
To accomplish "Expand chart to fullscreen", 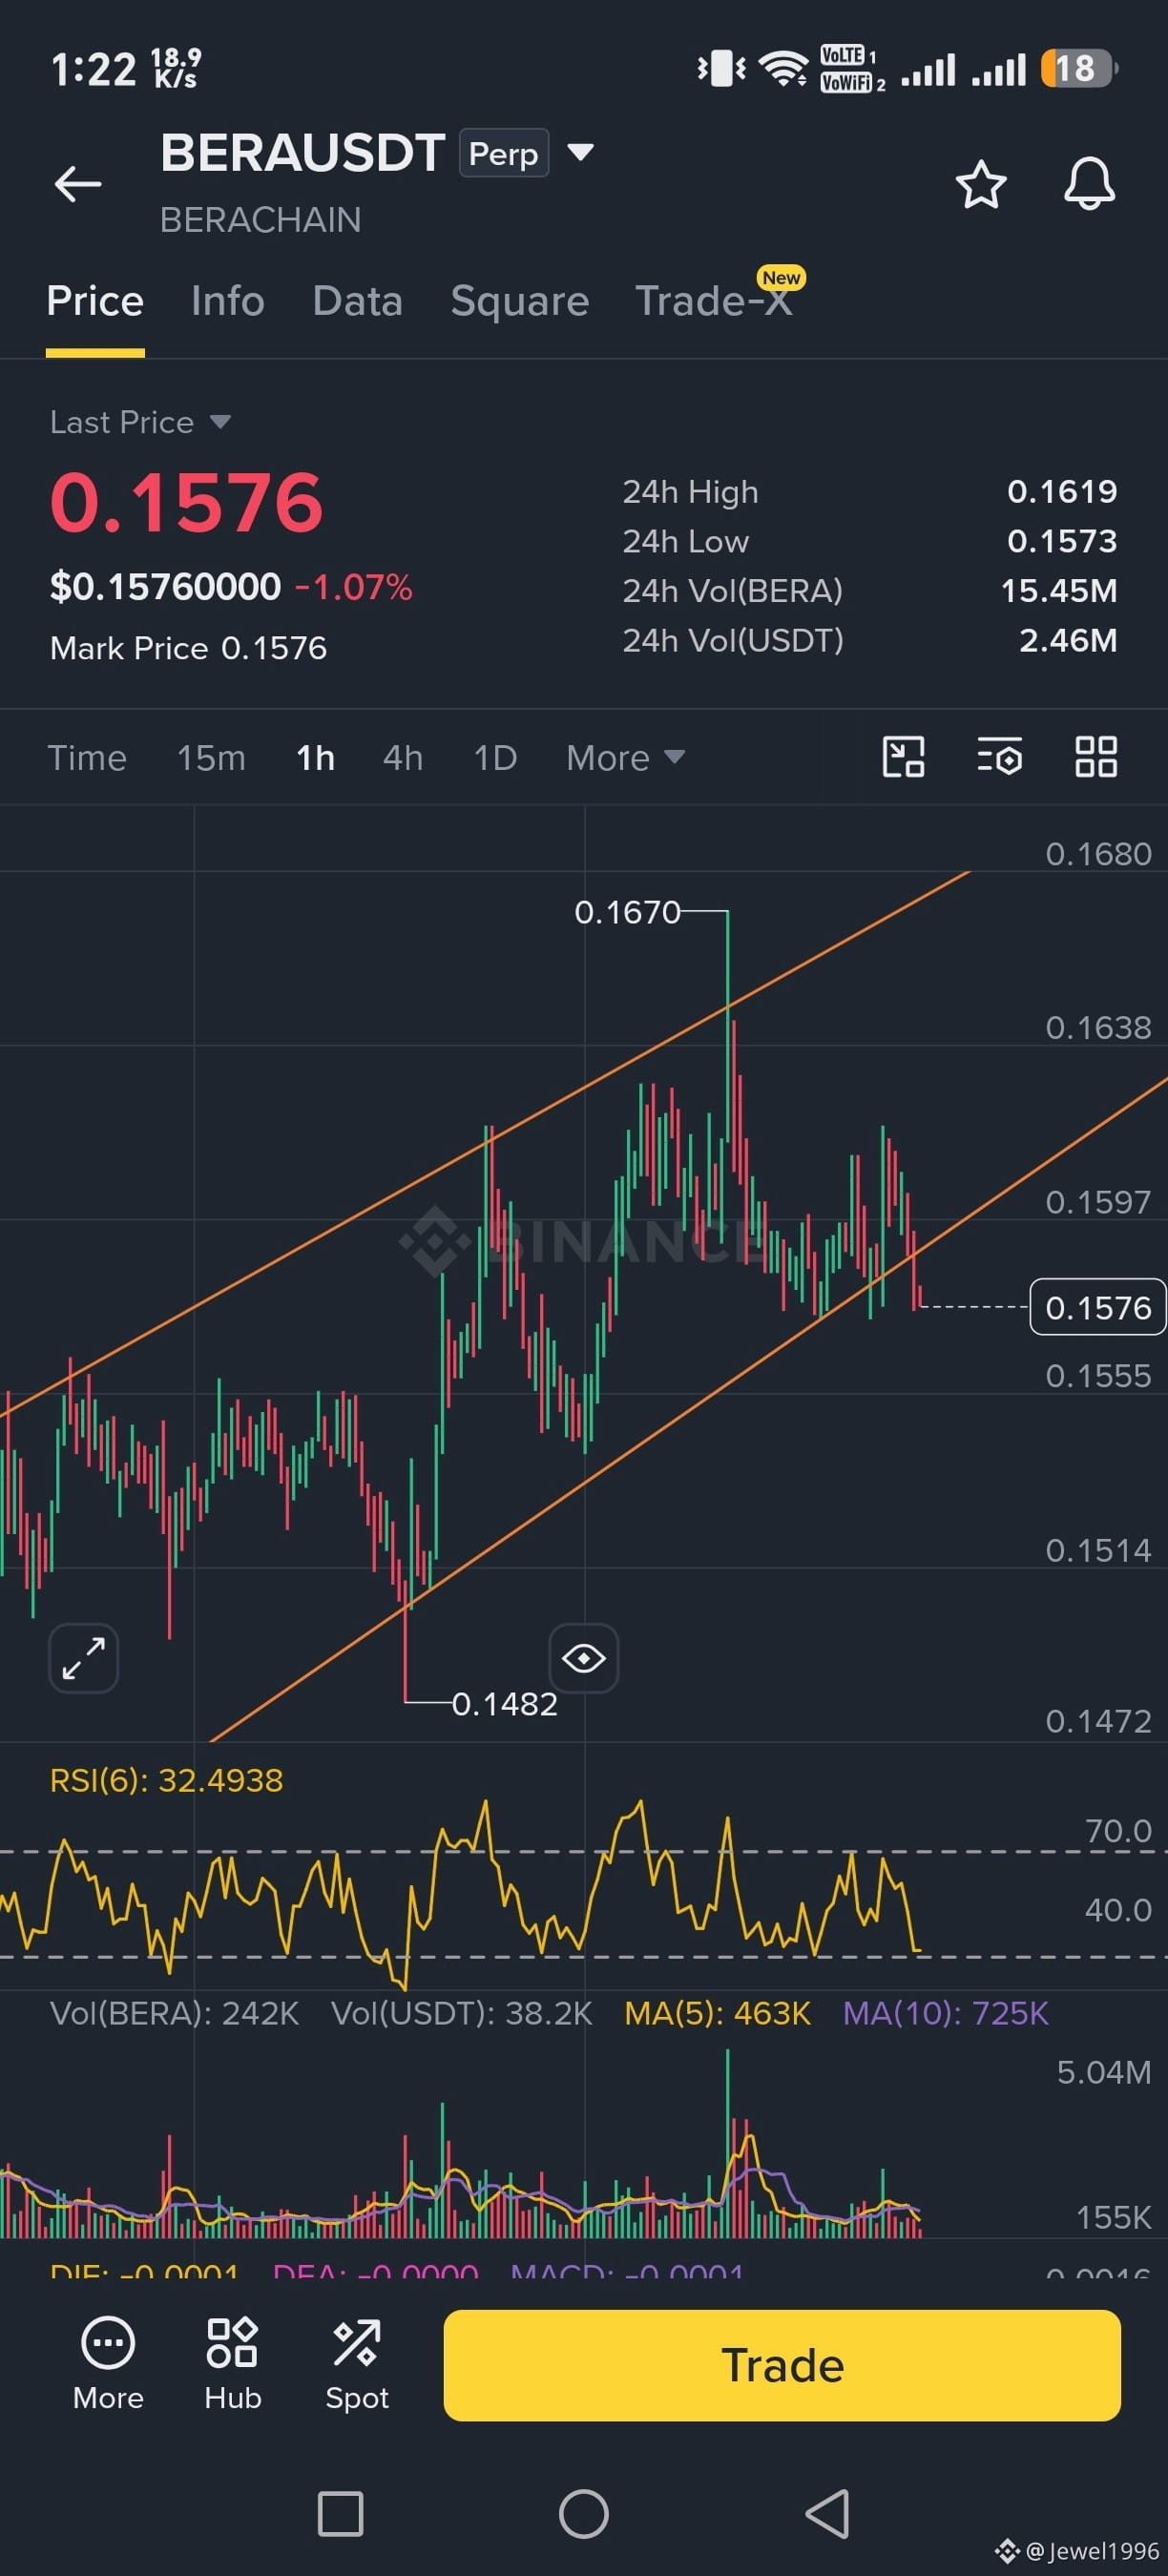I will [84, 1659].
